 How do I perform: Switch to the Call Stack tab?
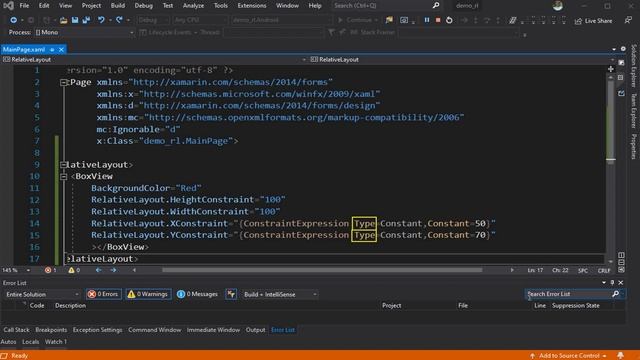[x=16, y=330]
